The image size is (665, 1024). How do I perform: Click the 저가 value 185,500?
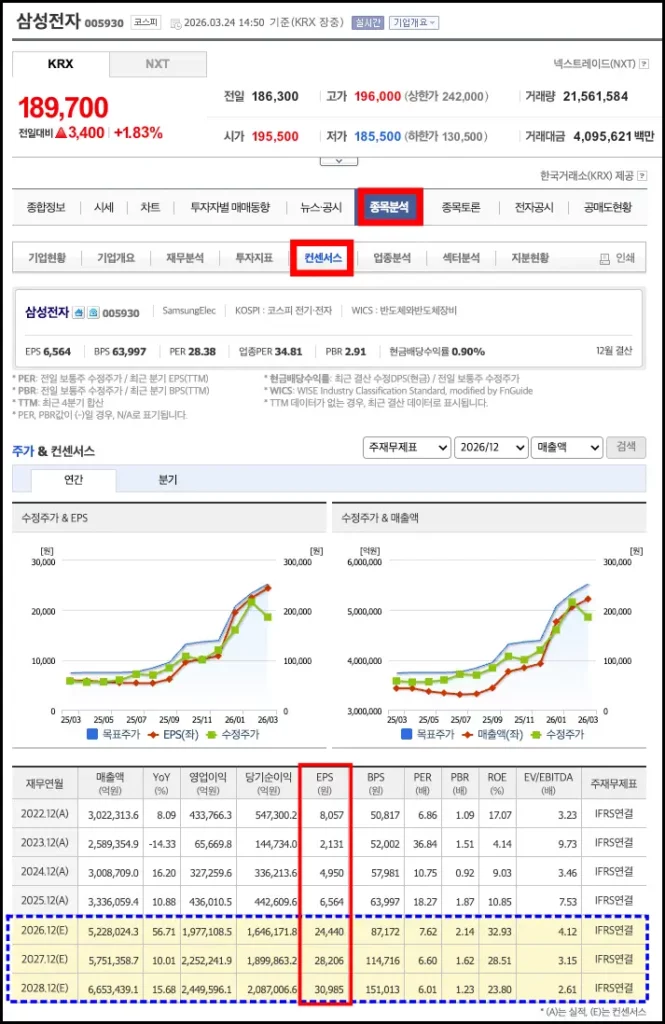[378, 136]
